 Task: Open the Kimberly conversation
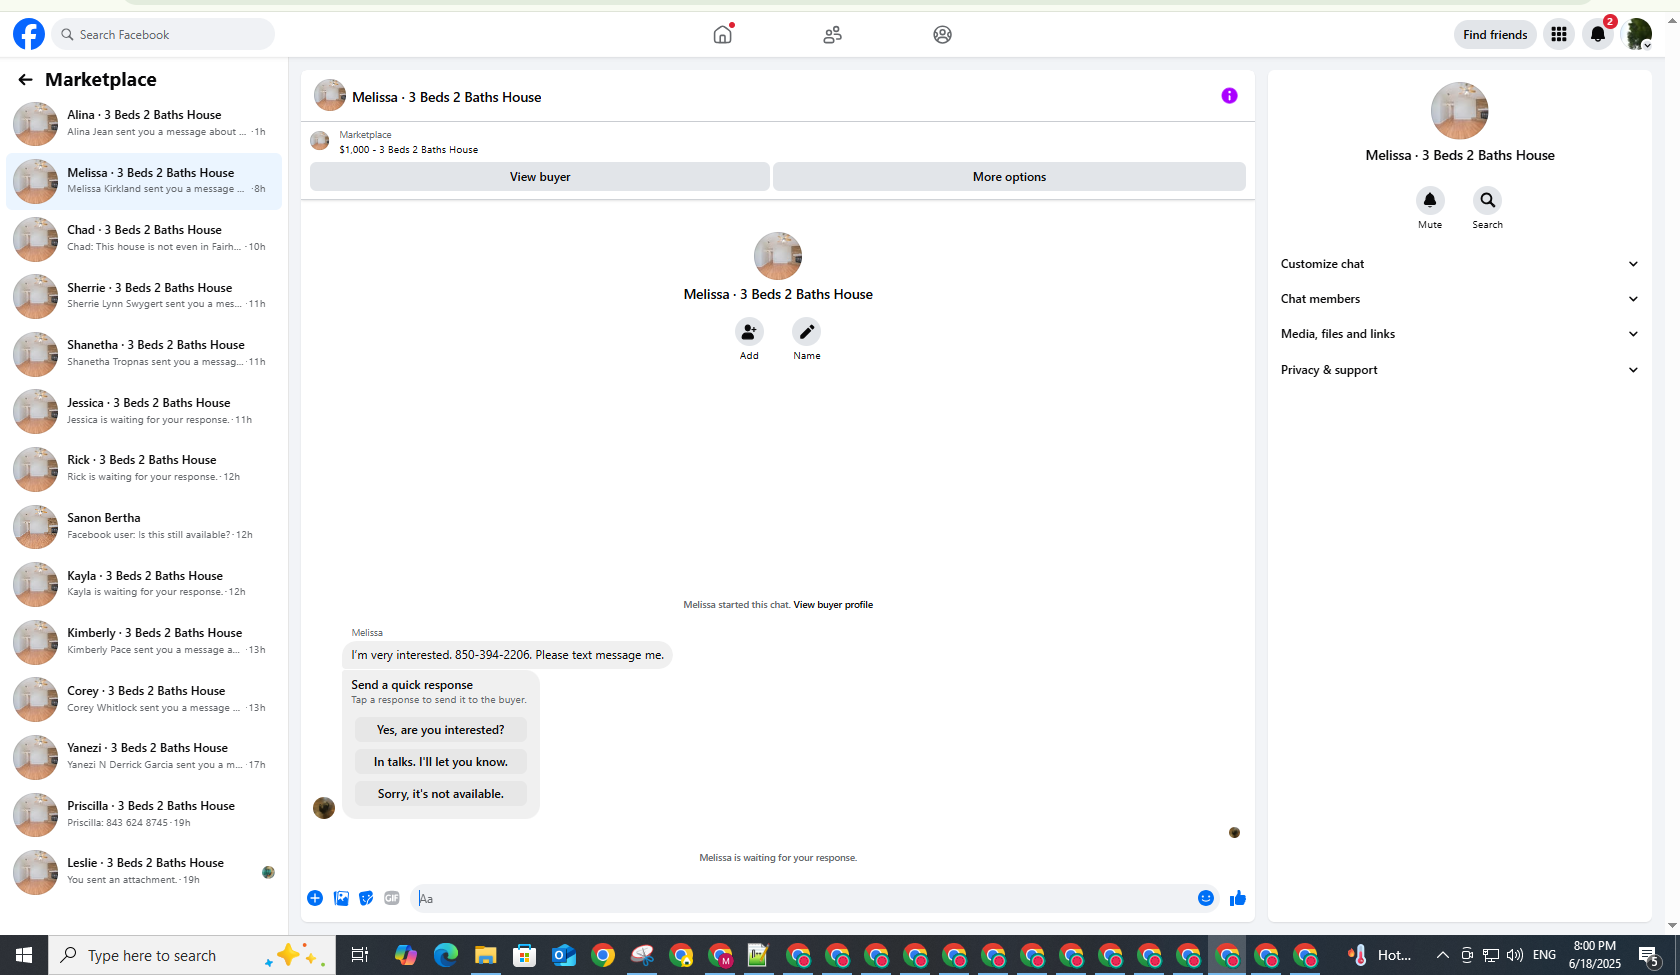(x=144, y=641)
